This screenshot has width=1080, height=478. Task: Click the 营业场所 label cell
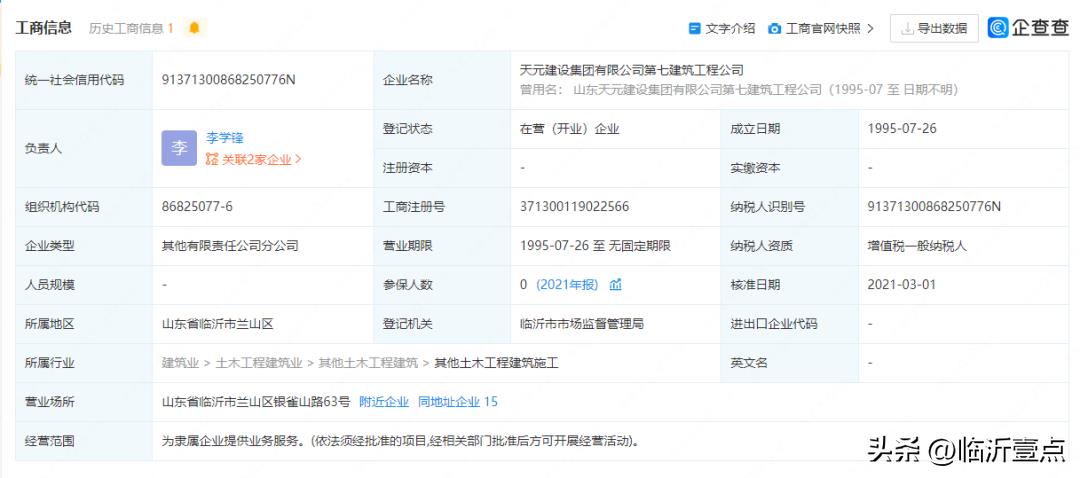84,402
